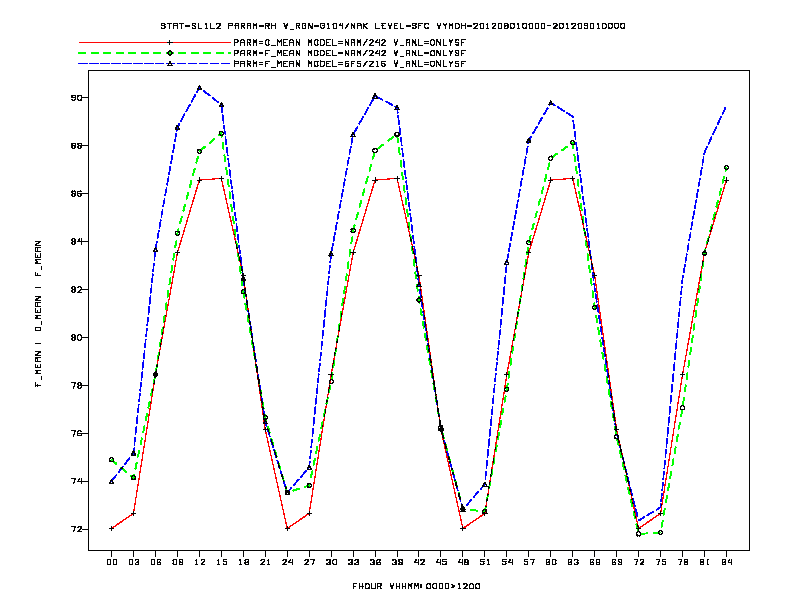This screenshot has height=612, width=792.
Task: Click the x-axis tick label 78
Action: pyautogui.click(x=682, y=562)
